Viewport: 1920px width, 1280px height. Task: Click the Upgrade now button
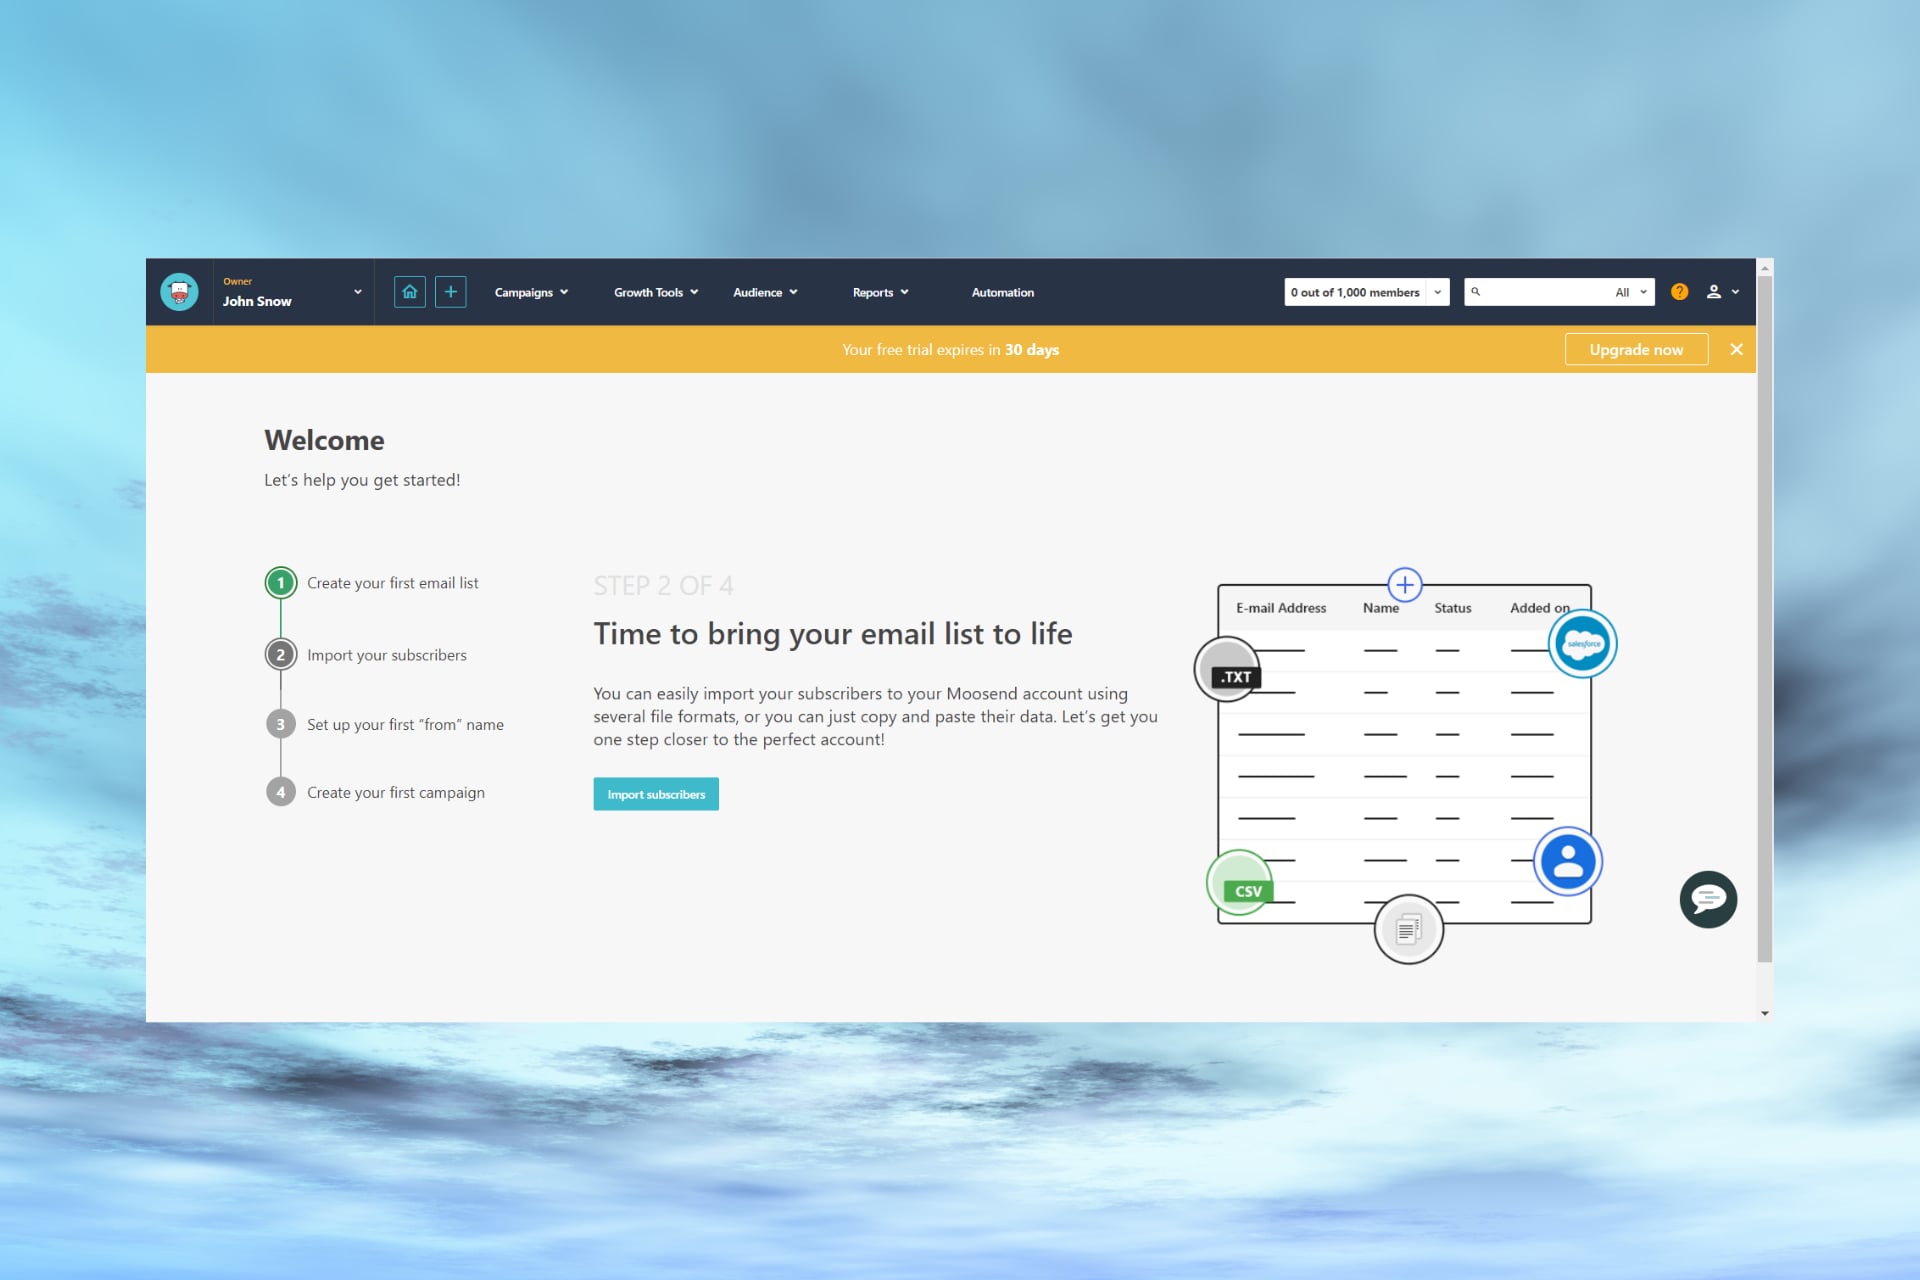click(1636, 349)
